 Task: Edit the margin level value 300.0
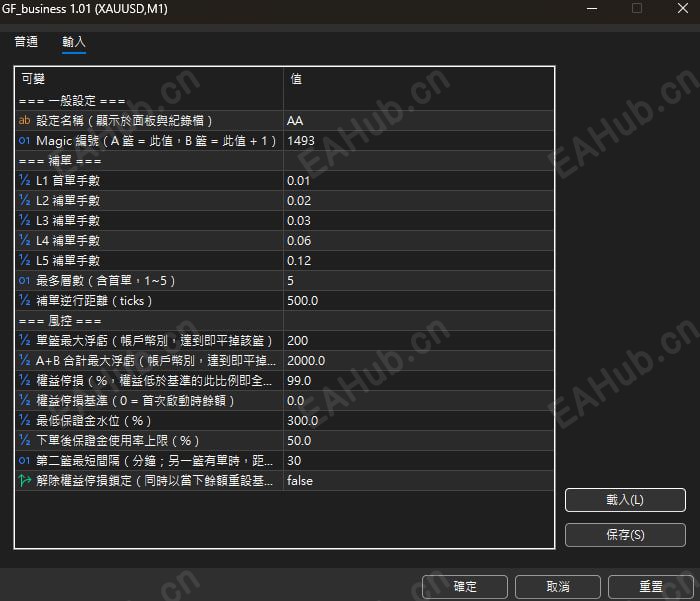[x=418, y=421]
